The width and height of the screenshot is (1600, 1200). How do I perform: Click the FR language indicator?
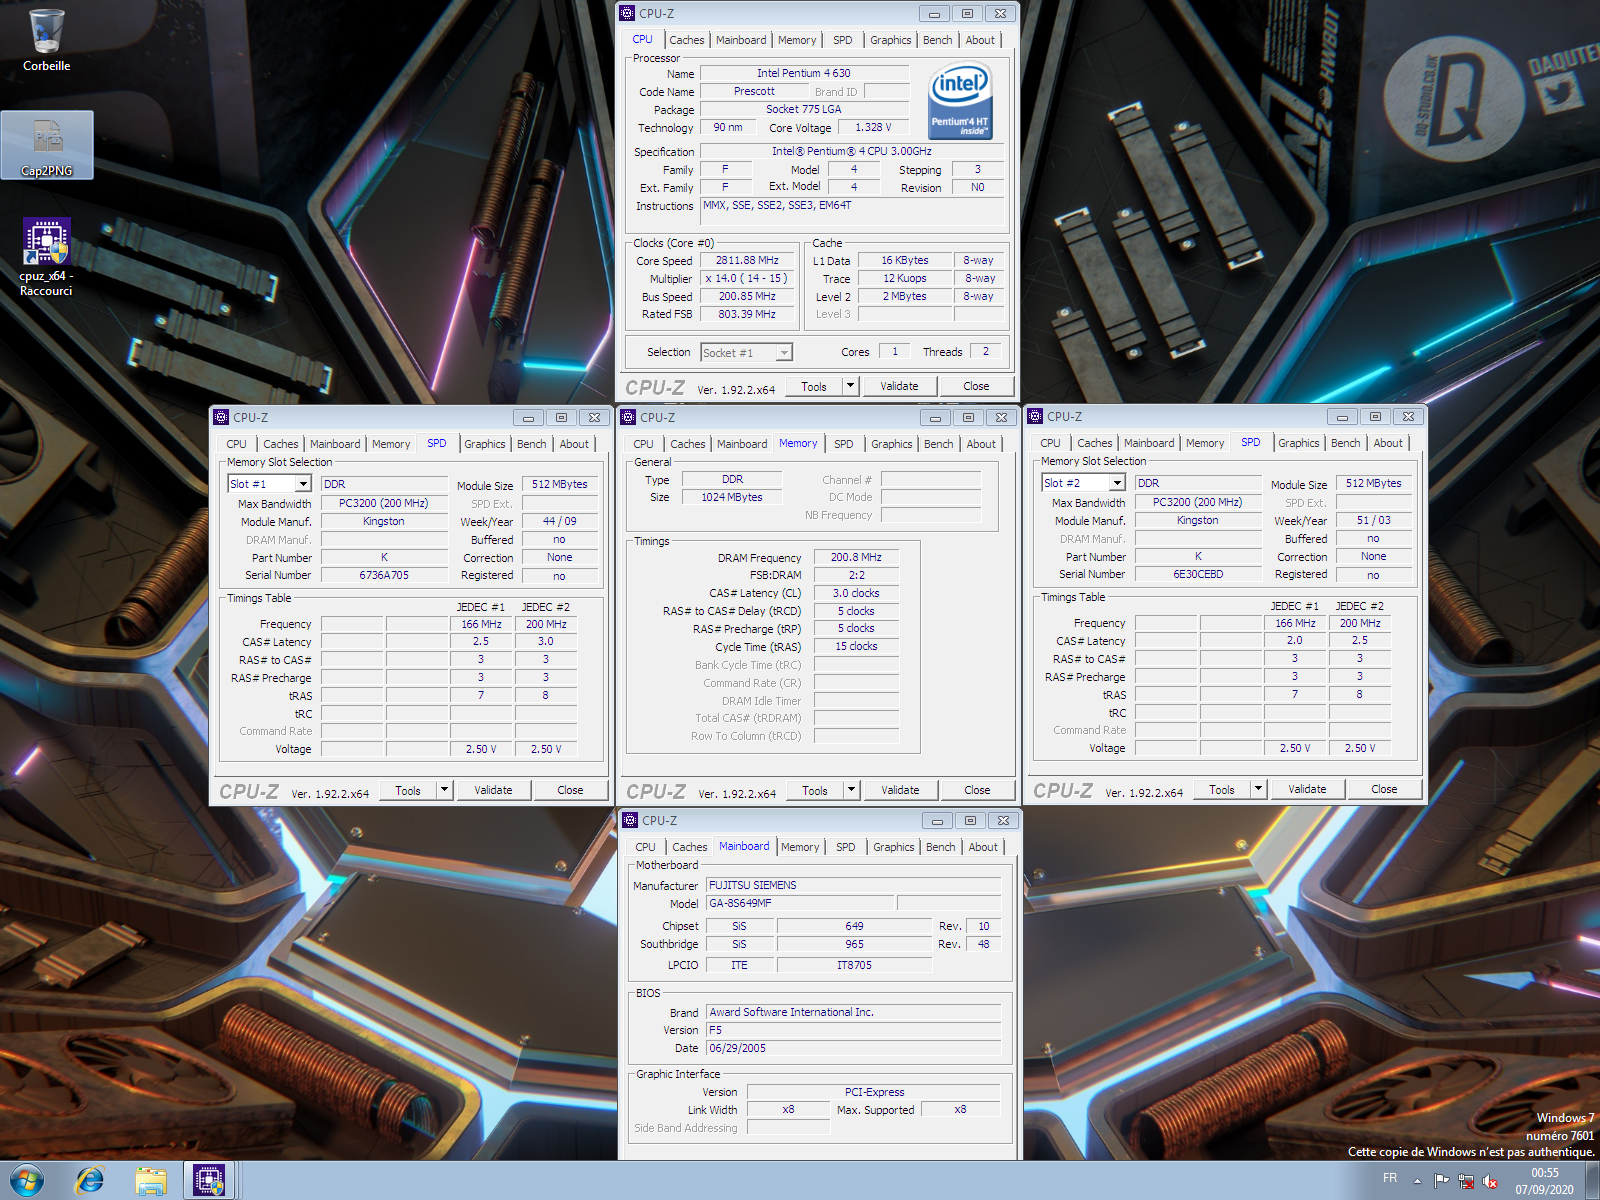click(1390, 1178)
